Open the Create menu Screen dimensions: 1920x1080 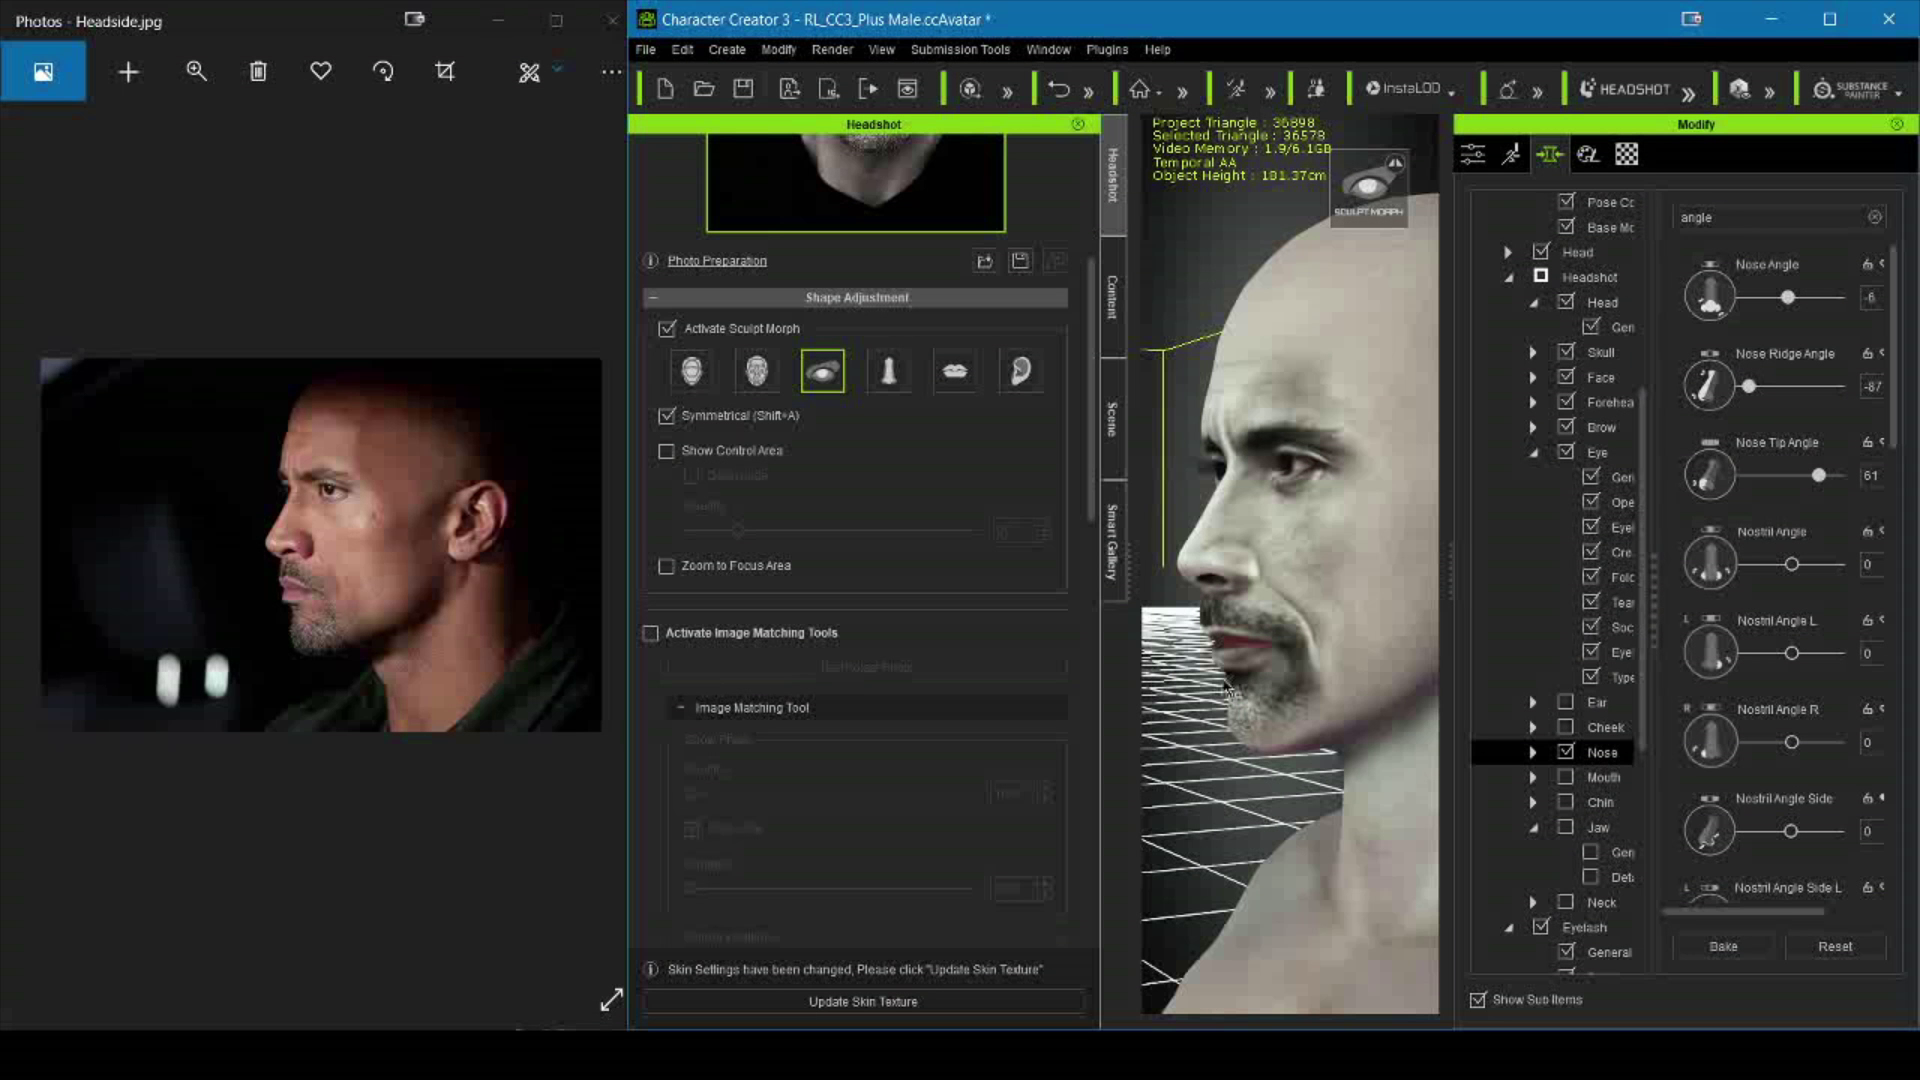coord(727,49)
